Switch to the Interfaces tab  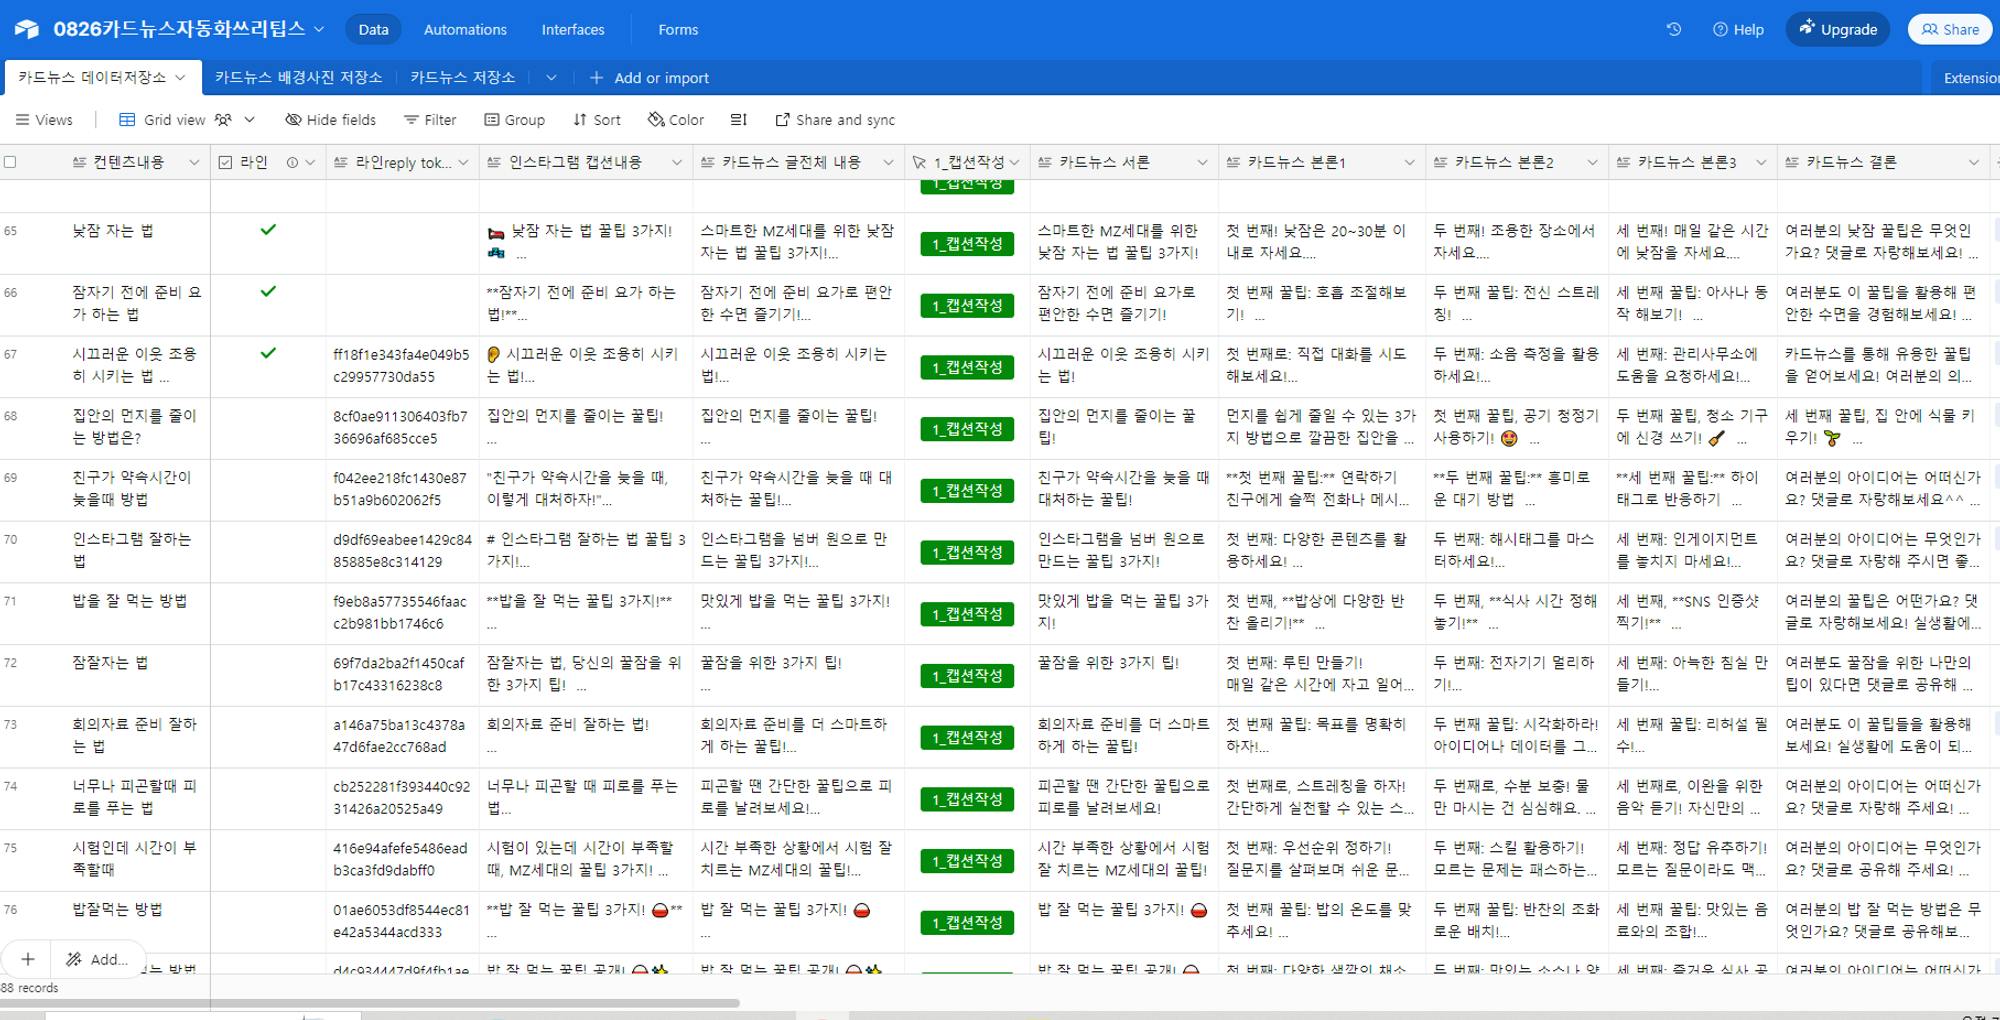tap(573, 30)
